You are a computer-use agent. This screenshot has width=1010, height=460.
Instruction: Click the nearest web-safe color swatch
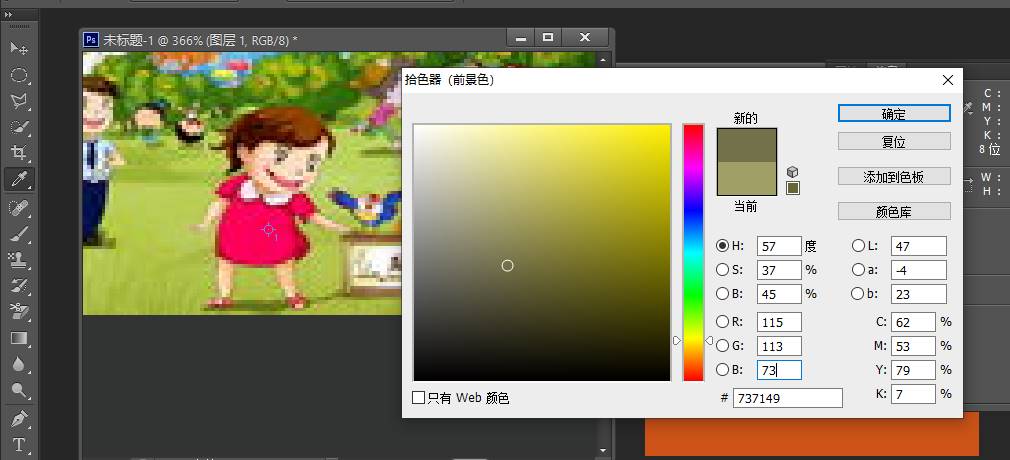(x=793, y=188)
